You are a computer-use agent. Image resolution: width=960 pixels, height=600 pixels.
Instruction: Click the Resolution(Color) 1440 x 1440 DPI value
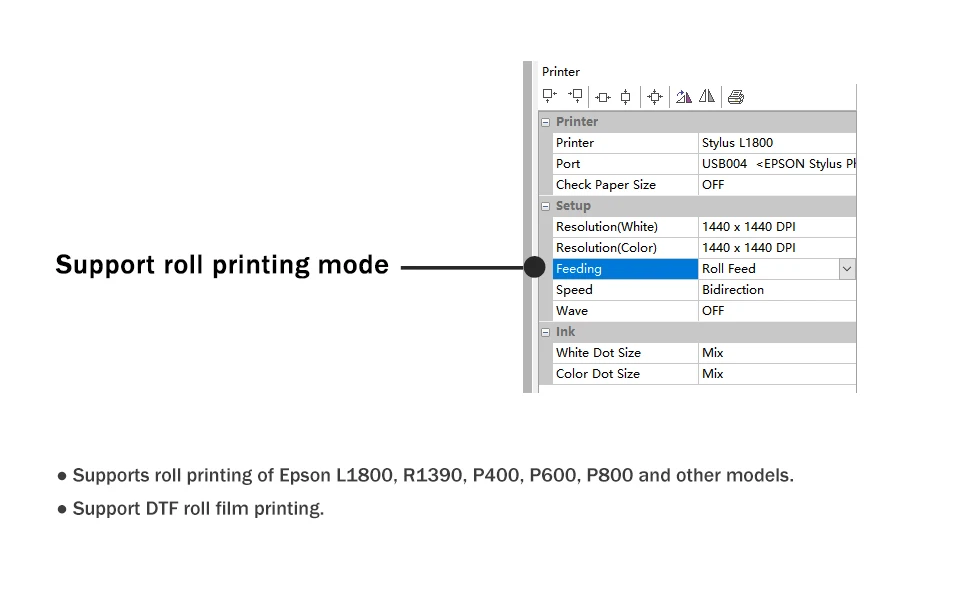(777, 247)
